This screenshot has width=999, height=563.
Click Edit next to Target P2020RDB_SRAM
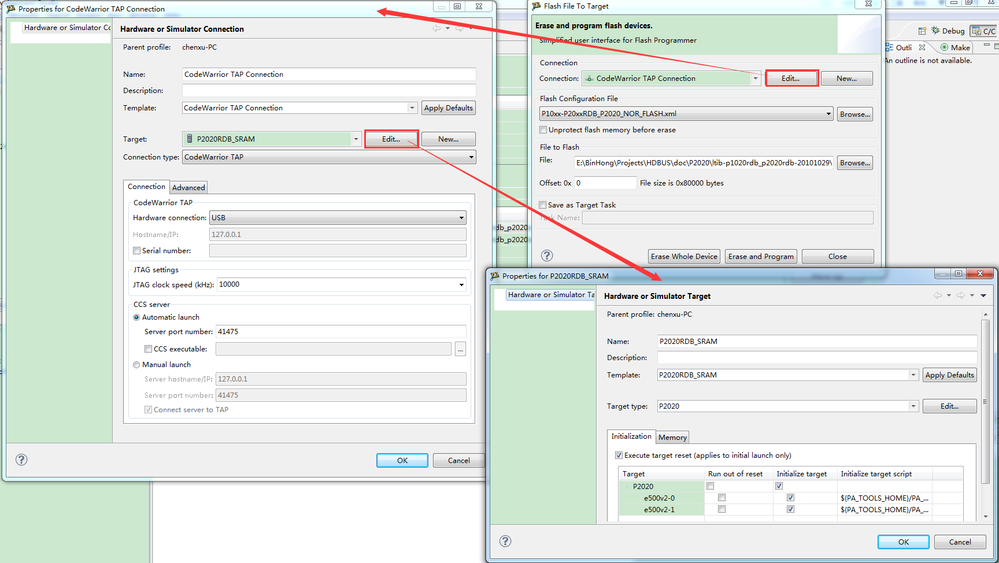pyautogui.click(x=391, y=139)
